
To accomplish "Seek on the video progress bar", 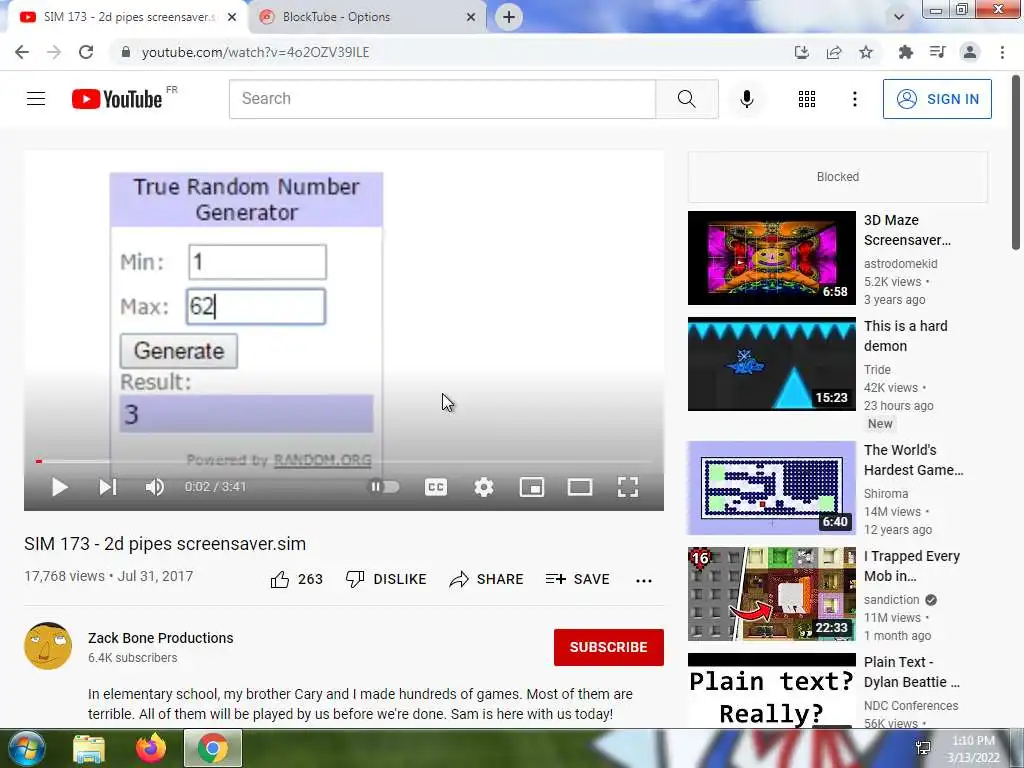I will [344, 461].
